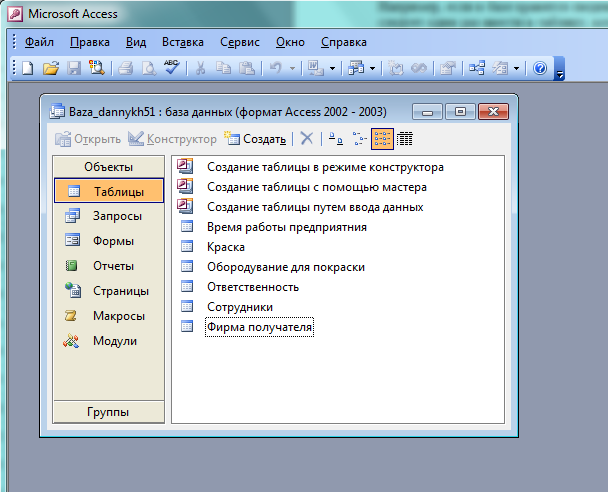Click the Properties icon in toolbar

447,68
